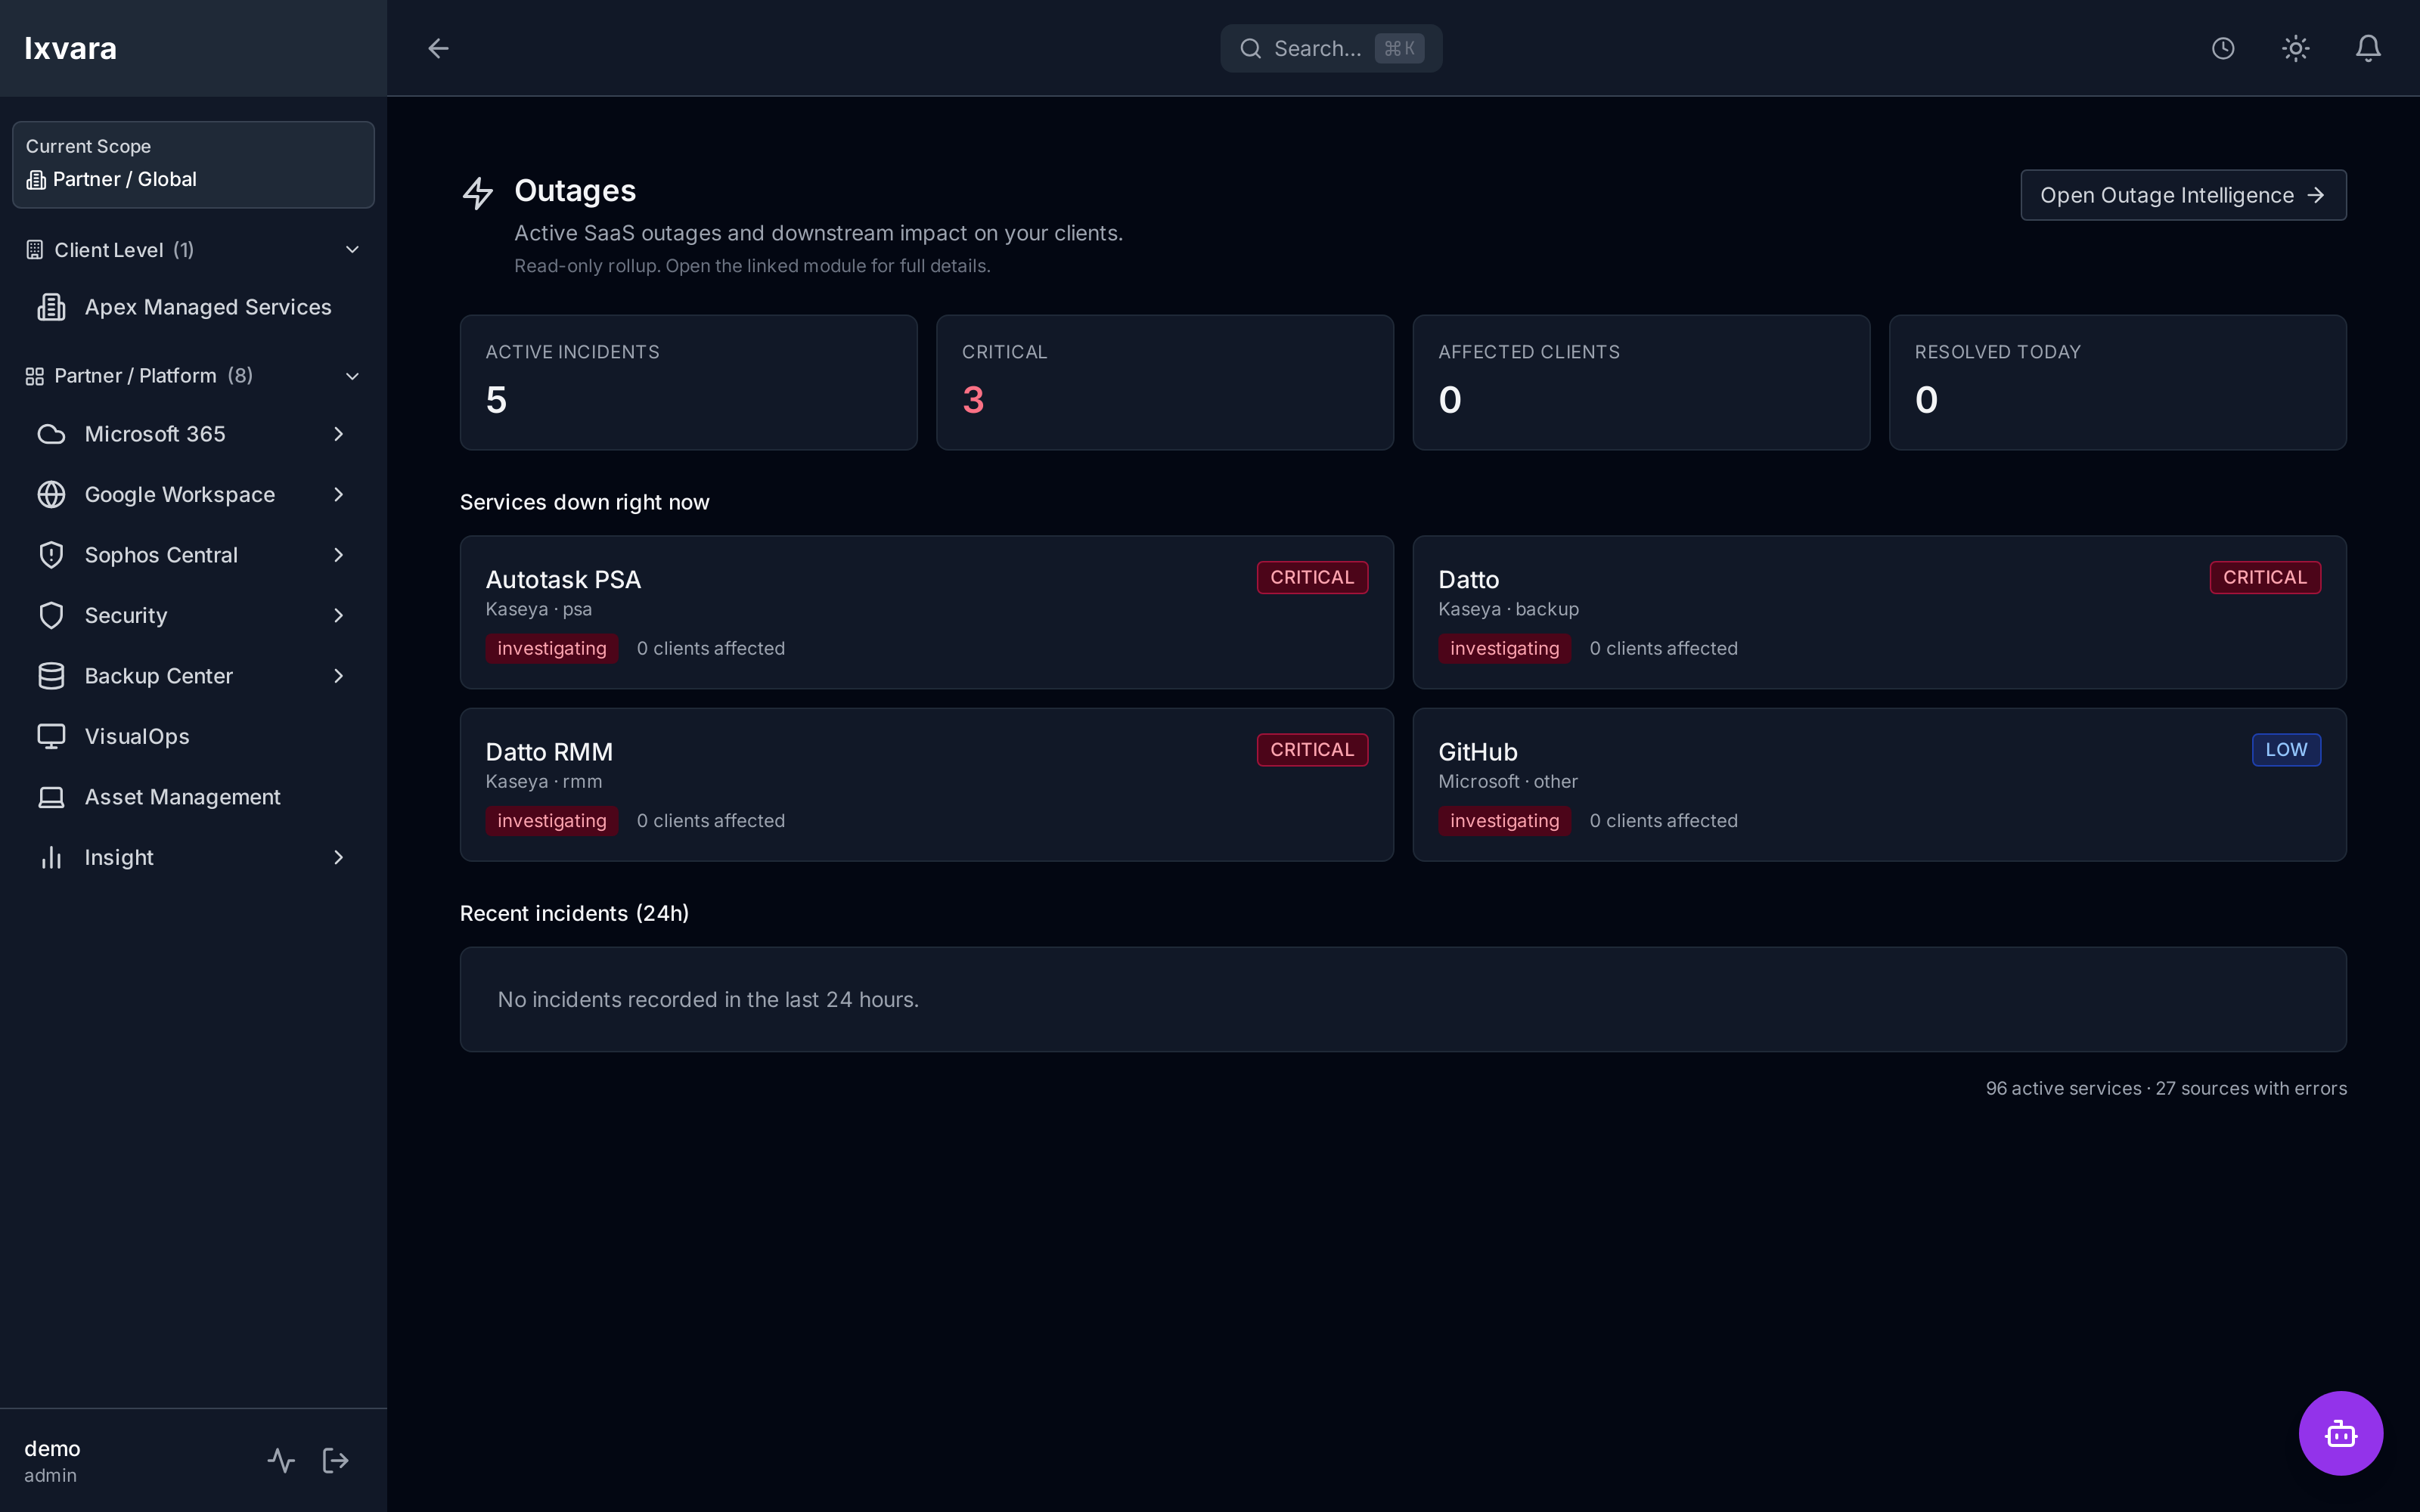Click the logout icon
The image size is (2420, 1512).
[x=336, y=1460]
